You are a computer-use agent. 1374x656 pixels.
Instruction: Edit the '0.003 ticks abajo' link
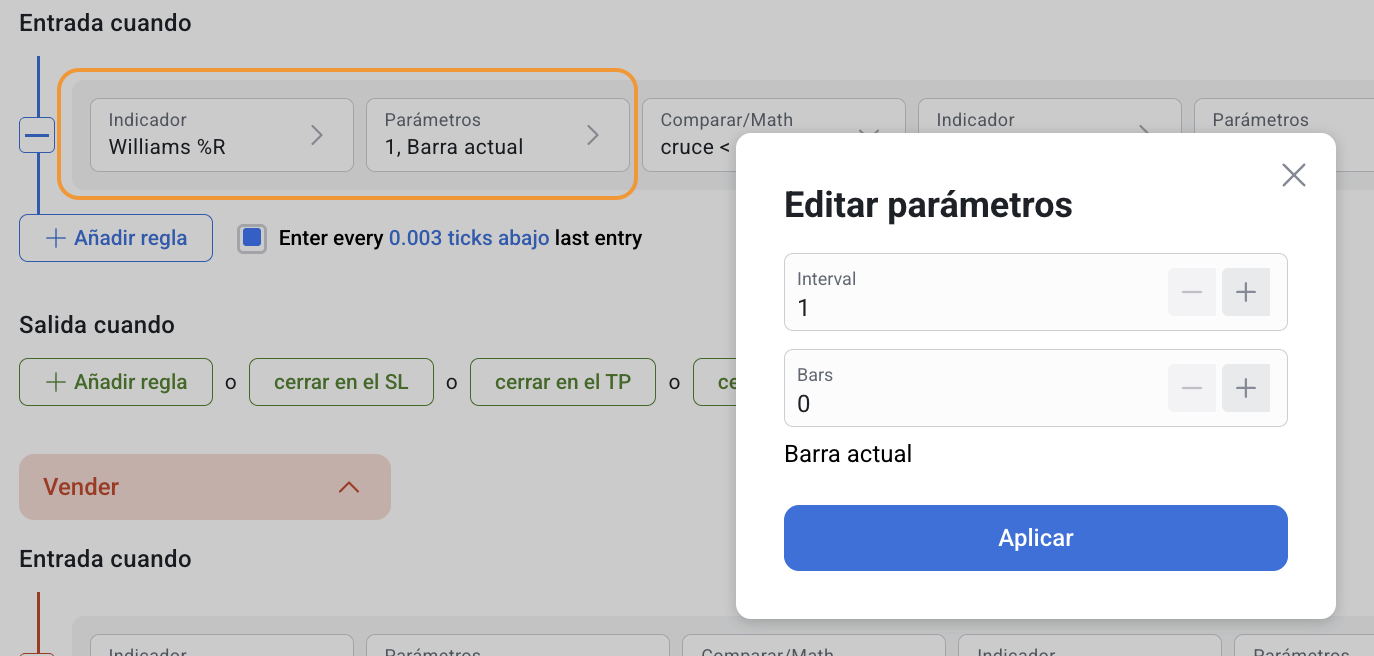click(469, 238)
